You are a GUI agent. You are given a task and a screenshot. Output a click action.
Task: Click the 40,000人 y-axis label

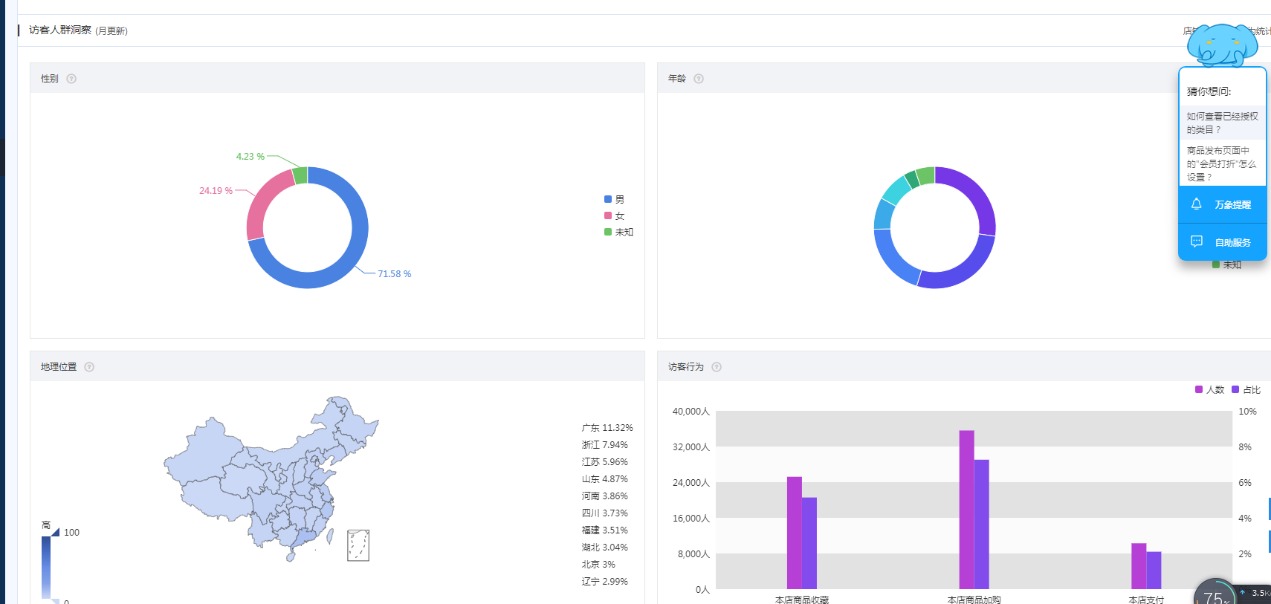(x=689, y=412)
